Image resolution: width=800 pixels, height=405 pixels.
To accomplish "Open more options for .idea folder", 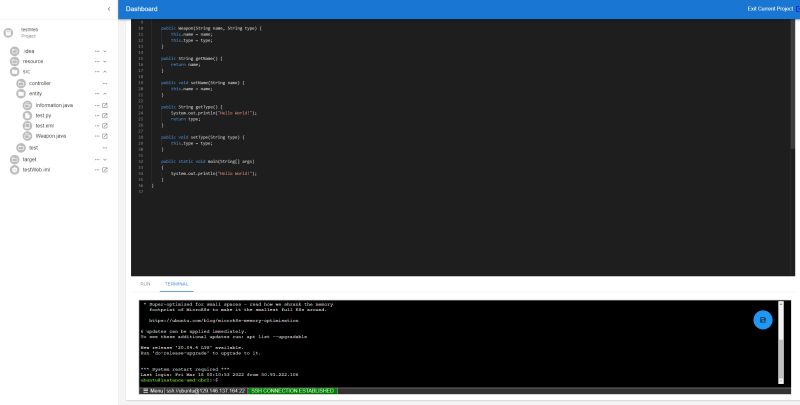I will [97, 51].
